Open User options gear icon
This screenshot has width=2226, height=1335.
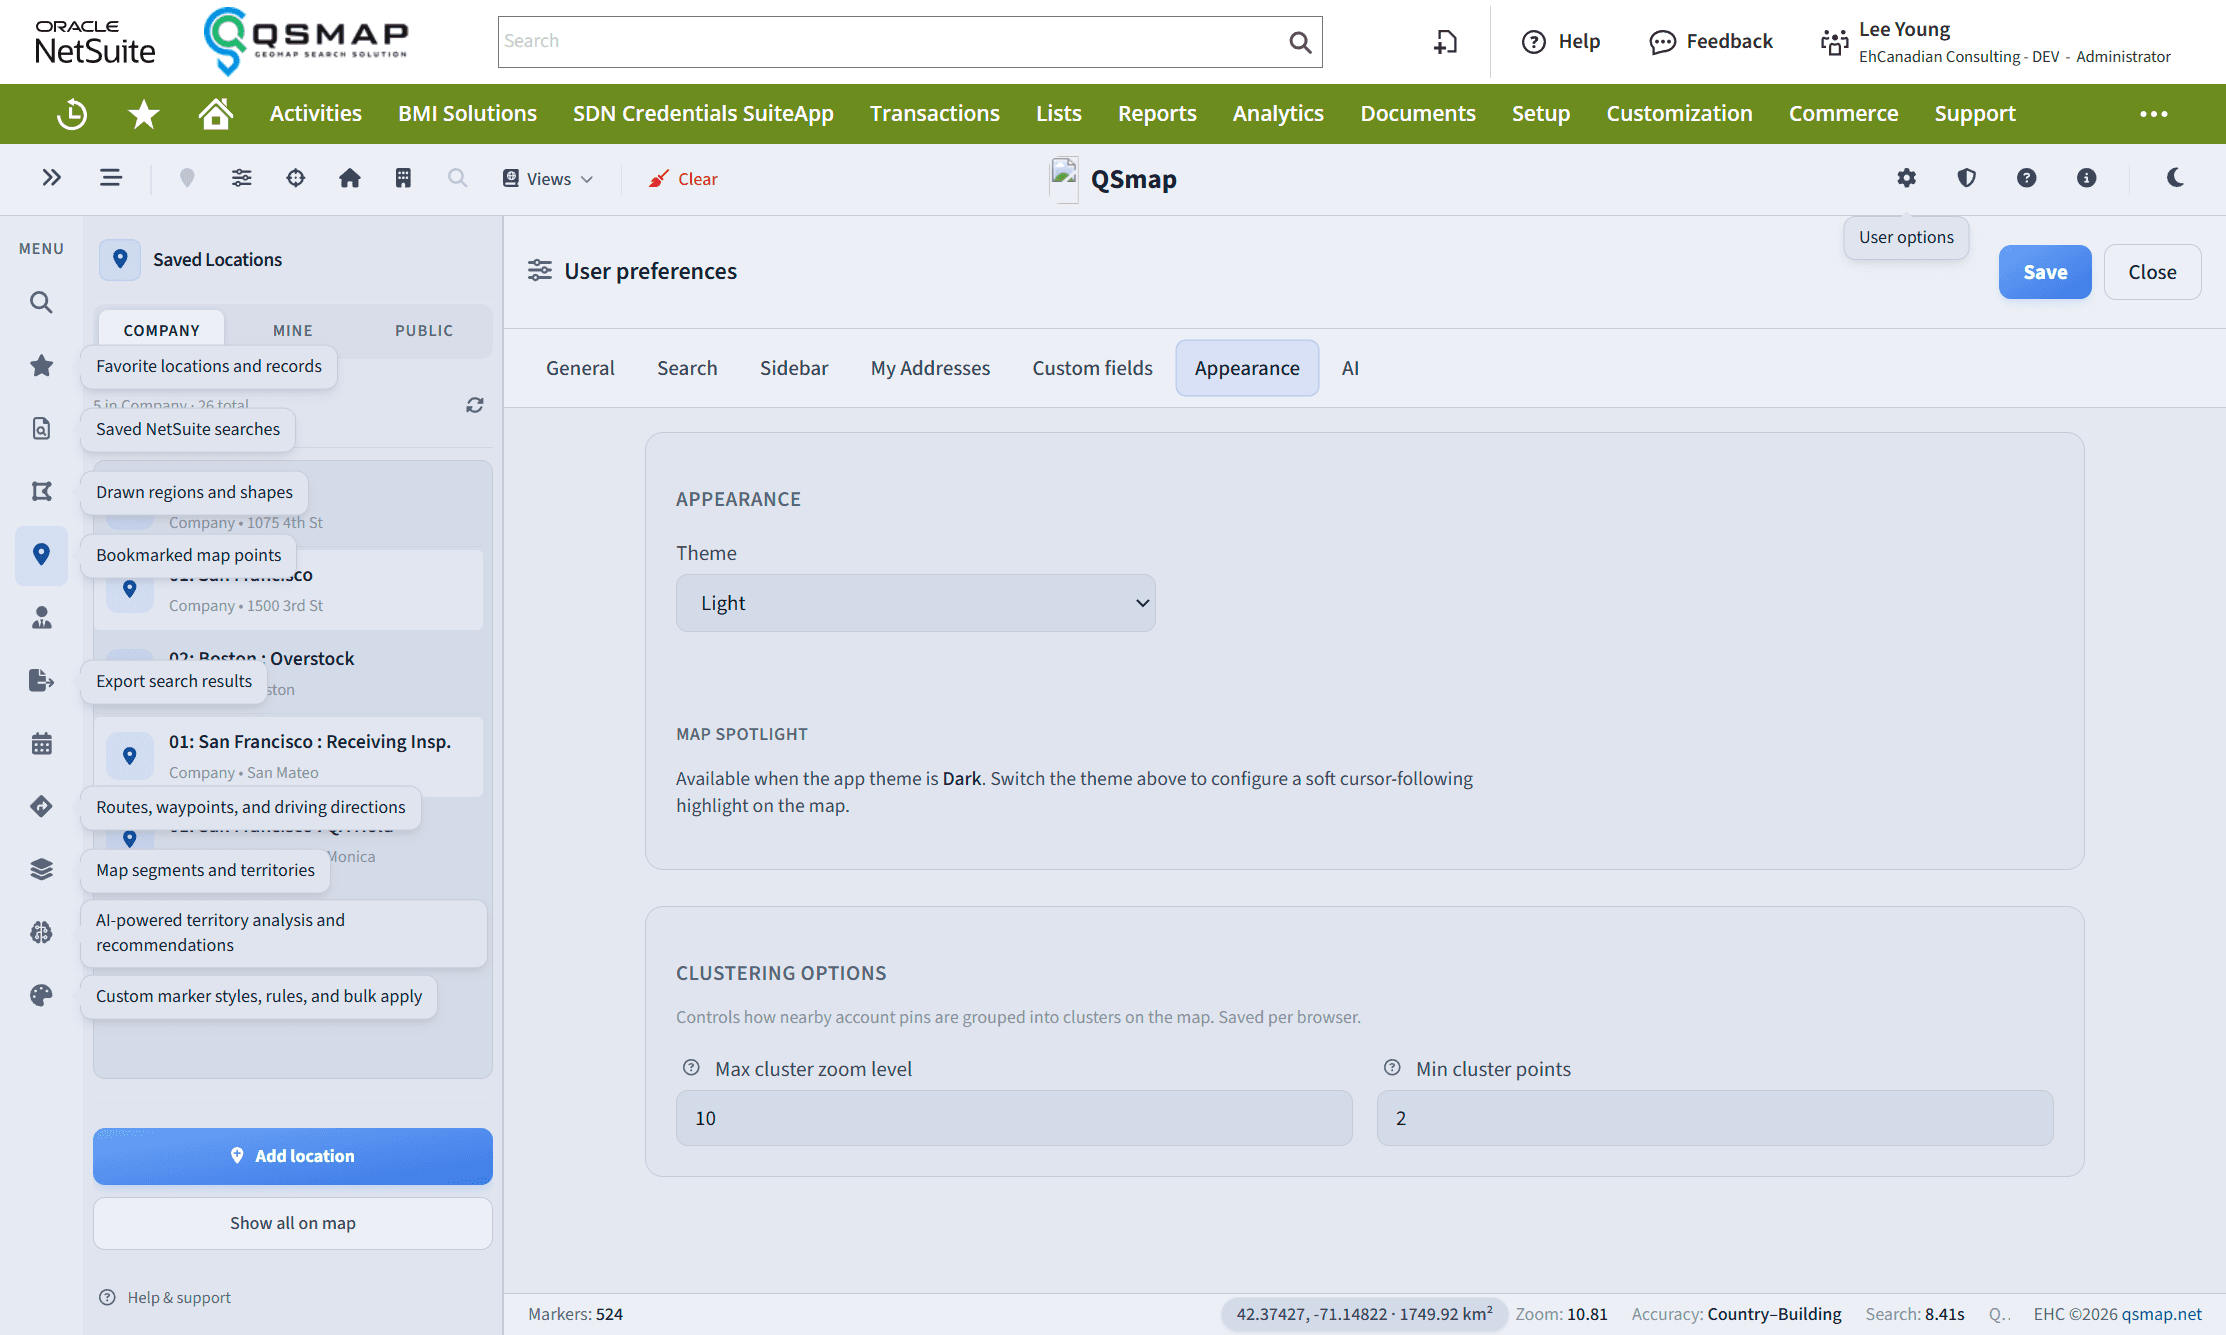(x=1907, y=178)
